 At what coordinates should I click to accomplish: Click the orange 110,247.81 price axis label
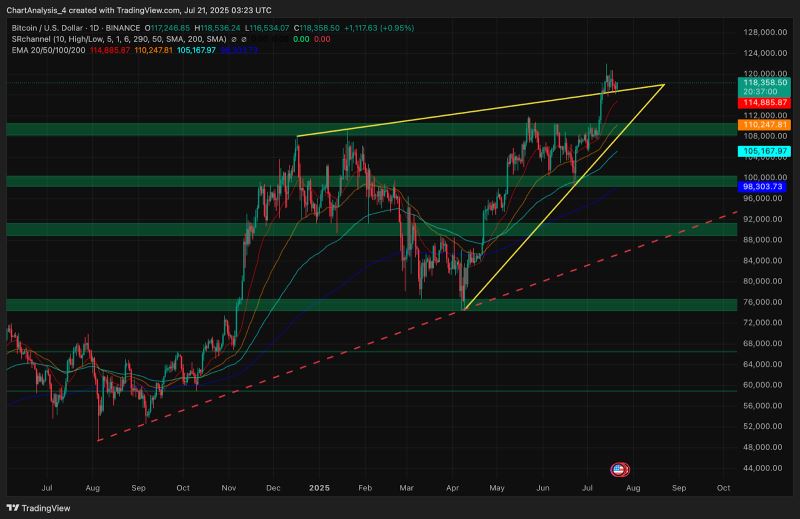click(764, 124)
